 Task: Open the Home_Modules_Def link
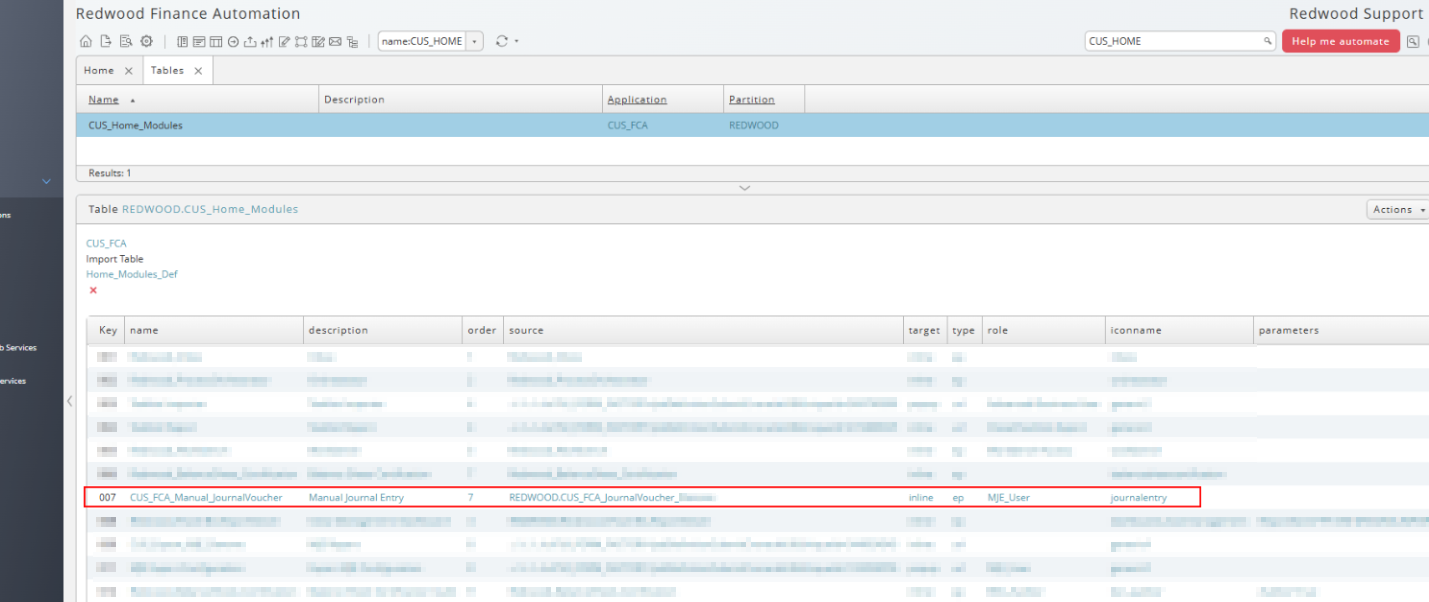[x=132, y=274]
